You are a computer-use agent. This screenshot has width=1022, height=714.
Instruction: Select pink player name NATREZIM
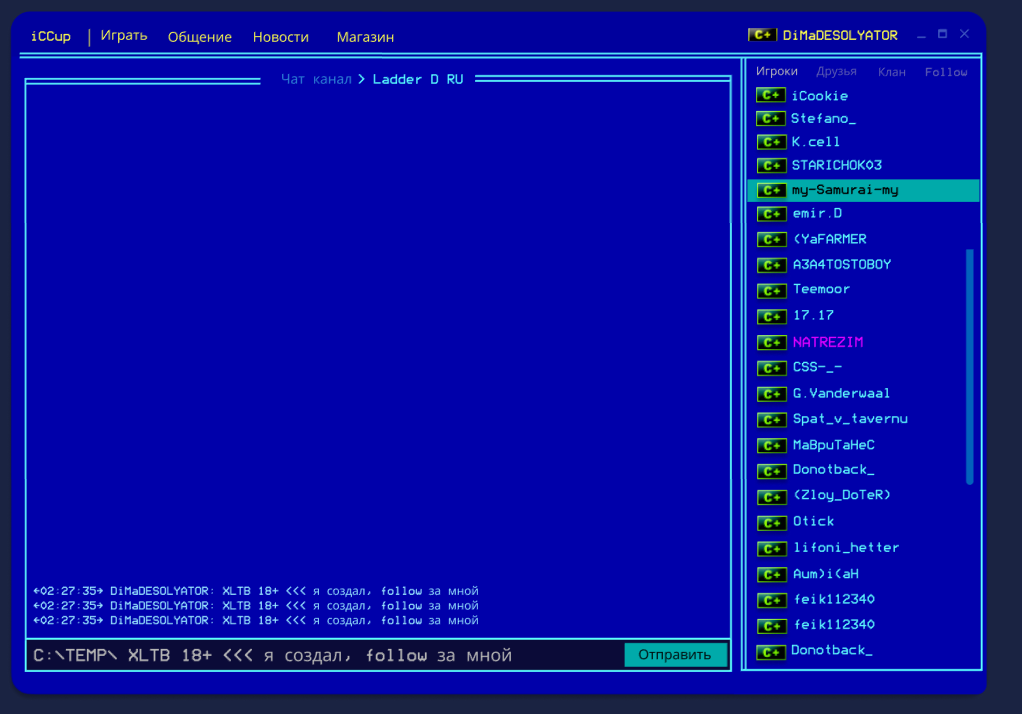828,342
